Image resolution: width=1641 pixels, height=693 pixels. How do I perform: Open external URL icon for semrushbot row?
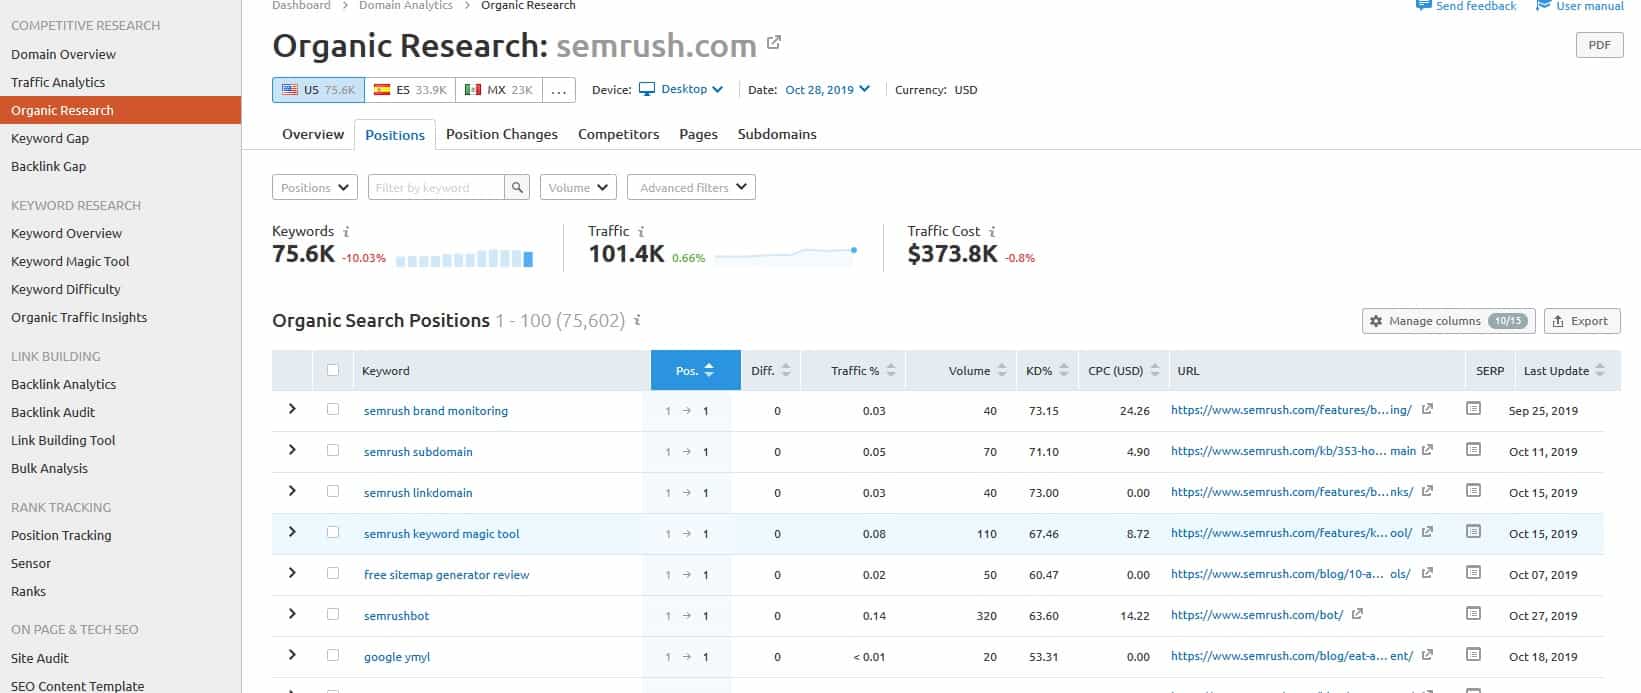coord(1357,614)
